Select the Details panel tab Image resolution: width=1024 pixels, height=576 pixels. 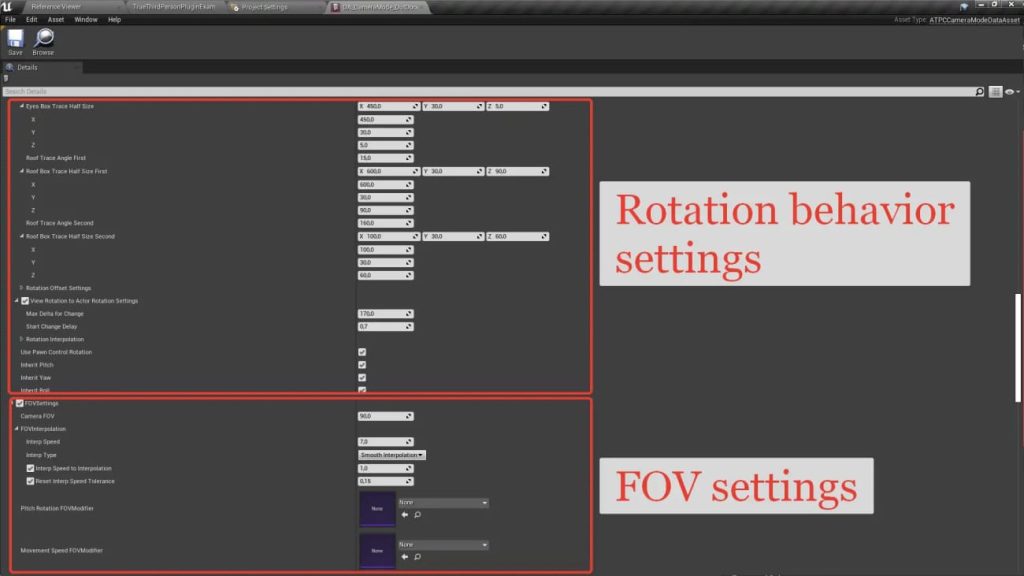(x=41, y=67)
